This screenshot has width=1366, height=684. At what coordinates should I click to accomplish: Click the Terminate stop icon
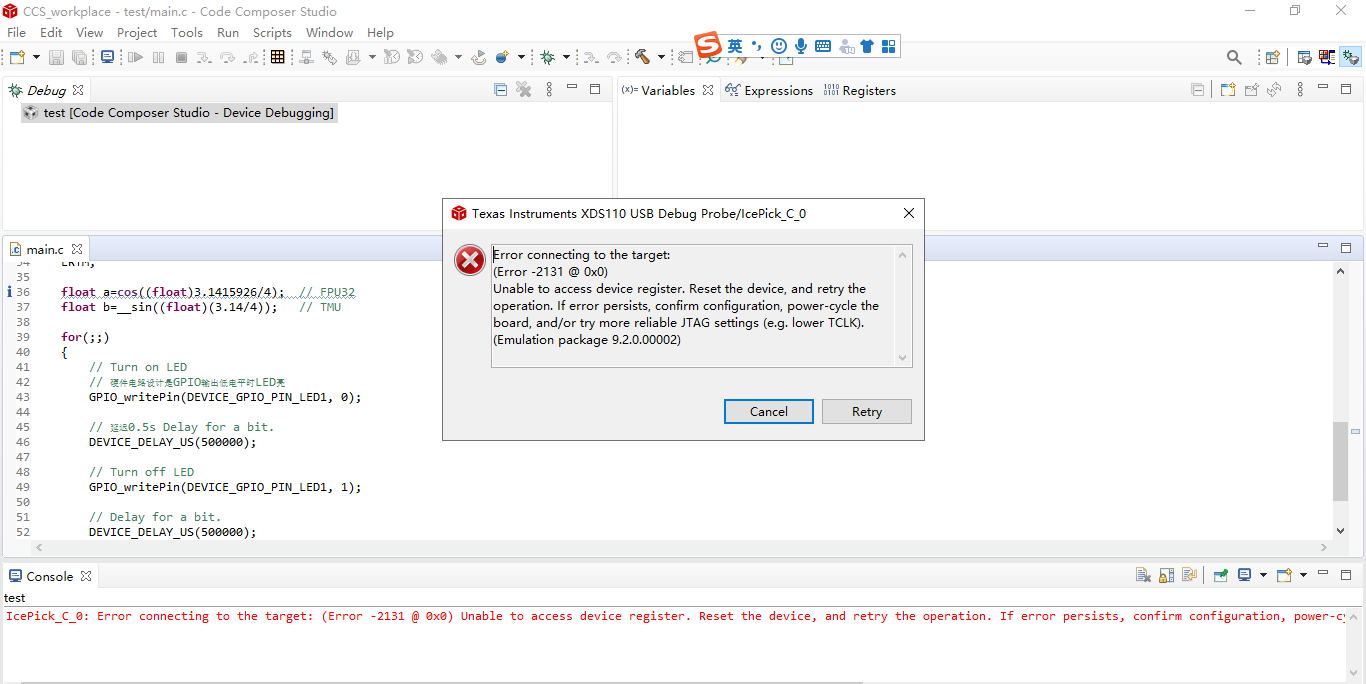click(x=181, y=58)
